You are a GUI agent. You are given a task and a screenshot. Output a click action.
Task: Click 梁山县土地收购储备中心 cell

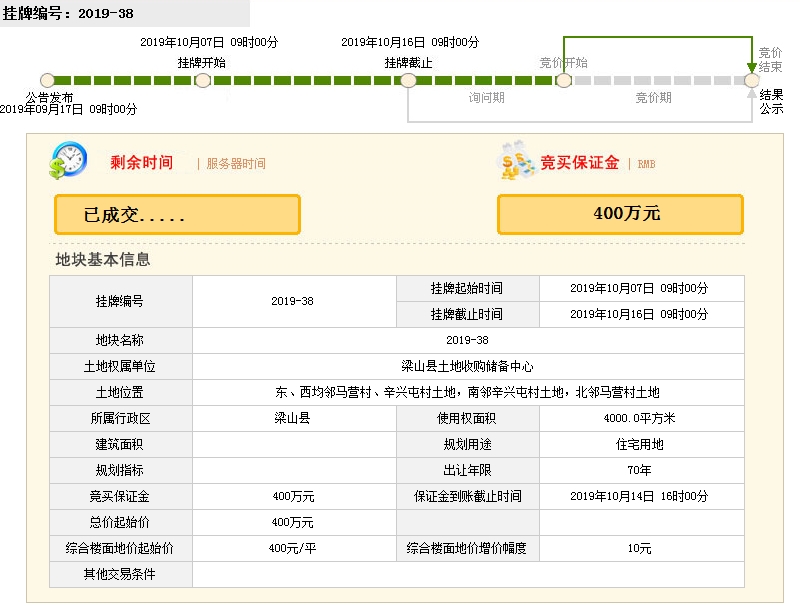468,366
